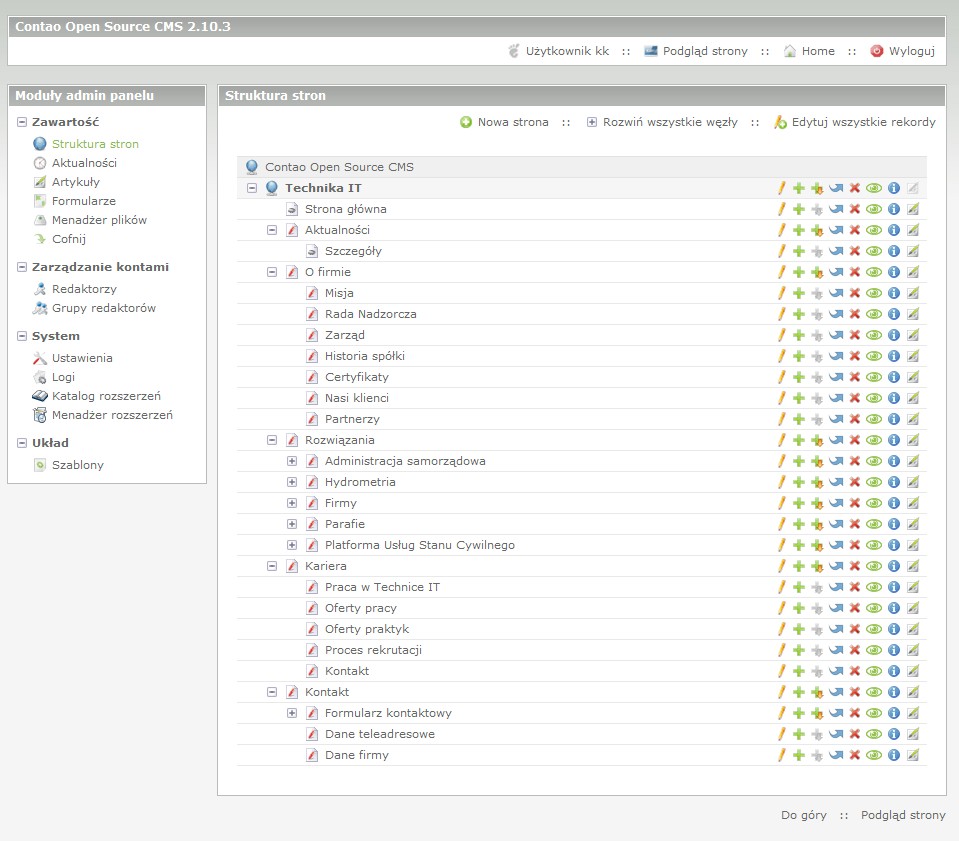Collapse the Zawartość sidebar section
Screen dimensions: 959x841
click(22, 122)
